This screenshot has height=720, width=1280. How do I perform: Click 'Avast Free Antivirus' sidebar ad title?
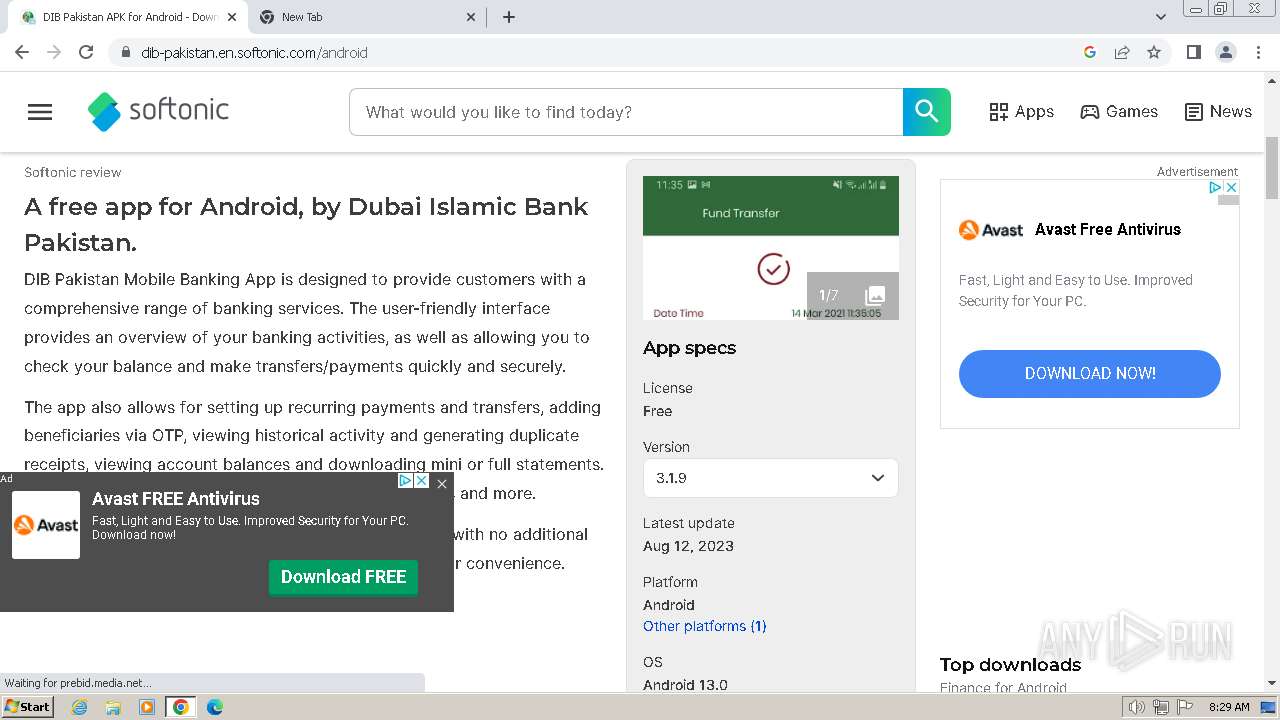pos(1108,229)
